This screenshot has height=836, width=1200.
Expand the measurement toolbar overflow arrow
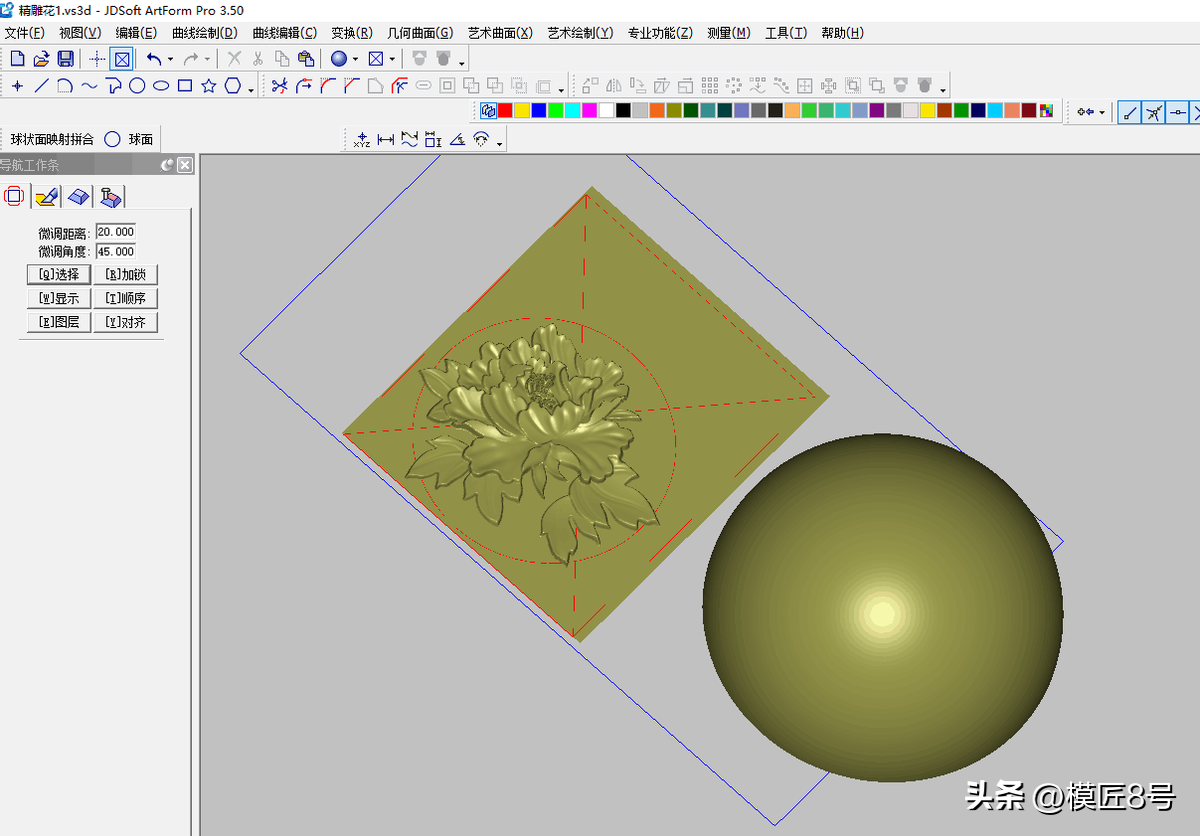click(499, 143)
